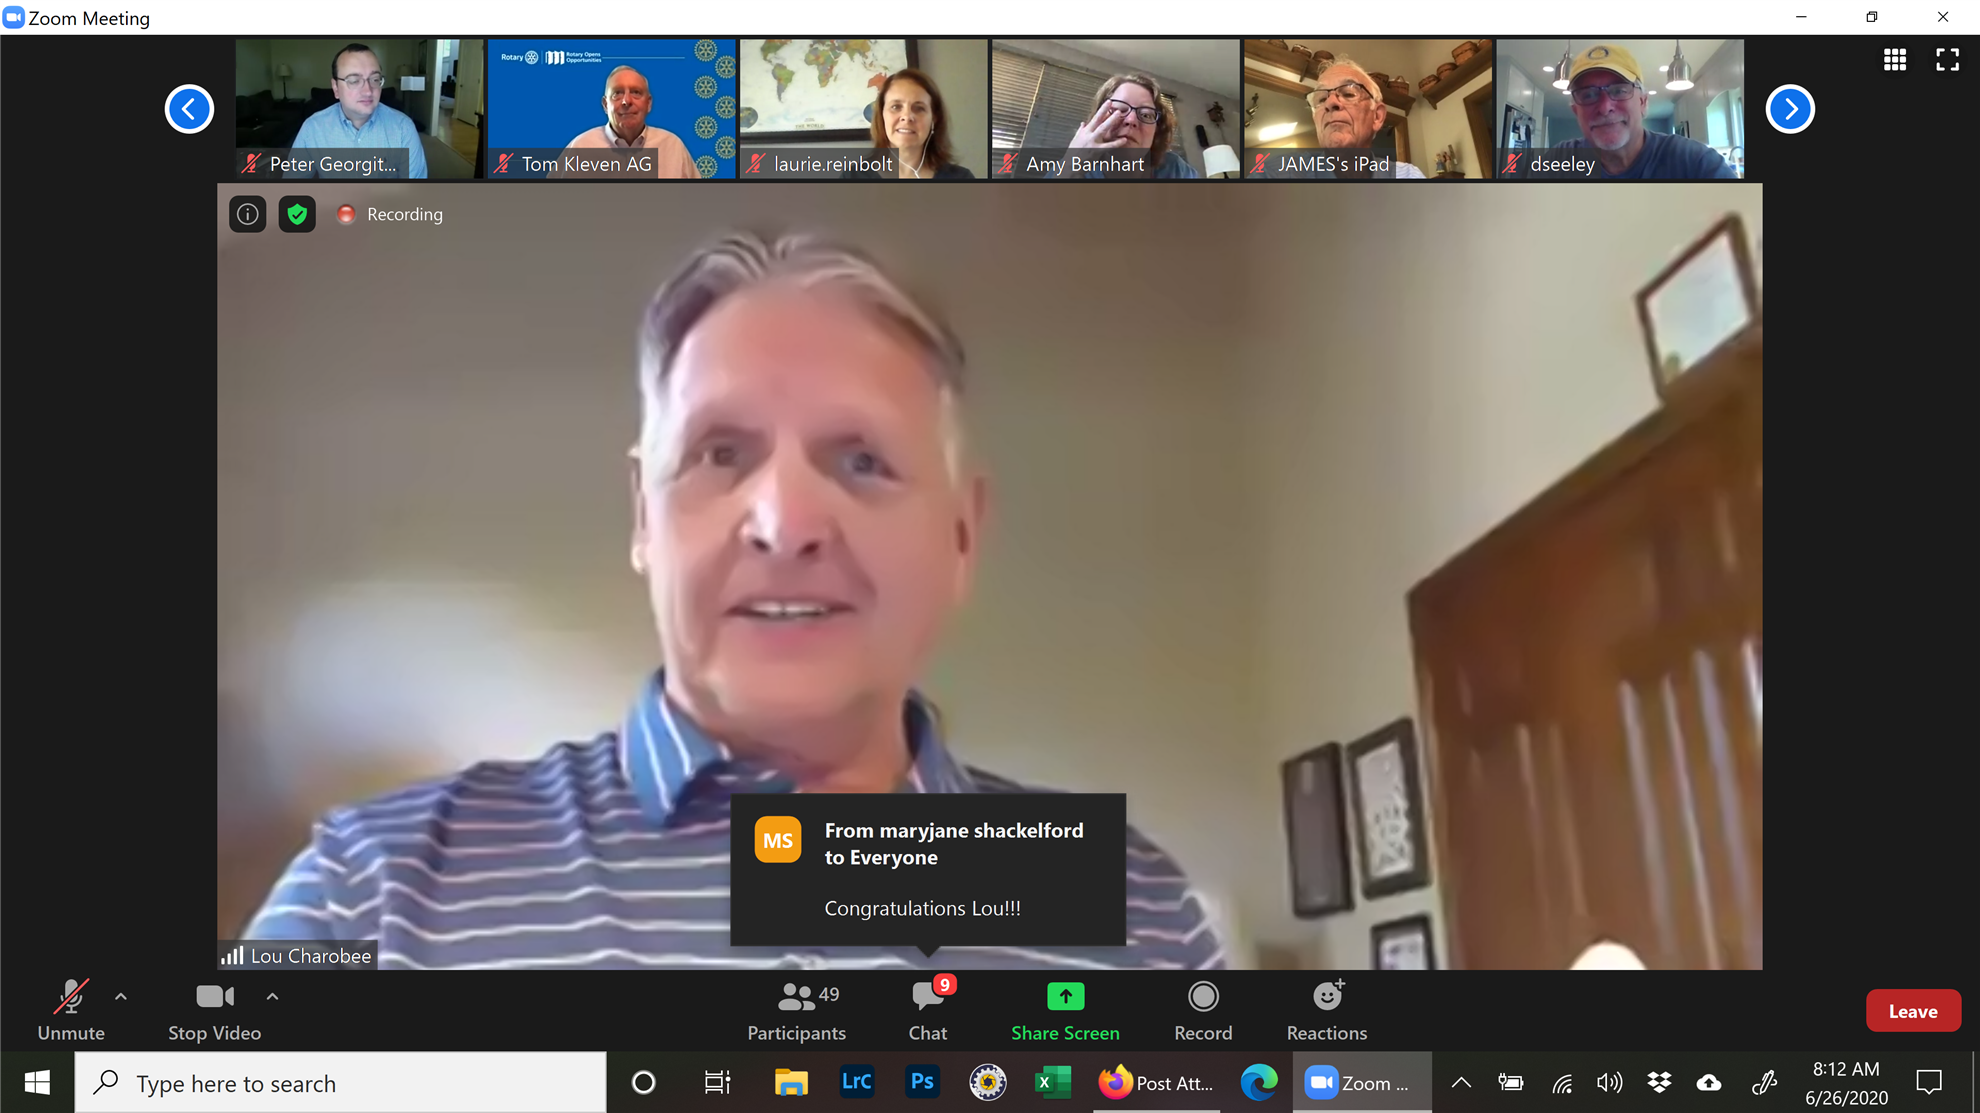Toggle the Record button
The height and width of the screenshot is (1113, 1980).
[1203, 1009]
